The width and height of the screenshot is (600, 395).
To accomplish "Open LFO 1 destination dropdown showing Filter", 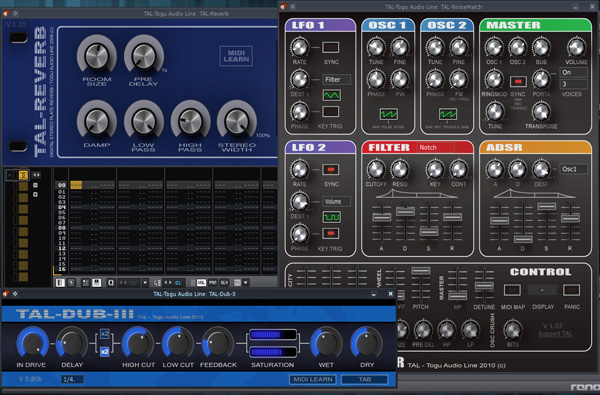I will [x=336, y=80].
